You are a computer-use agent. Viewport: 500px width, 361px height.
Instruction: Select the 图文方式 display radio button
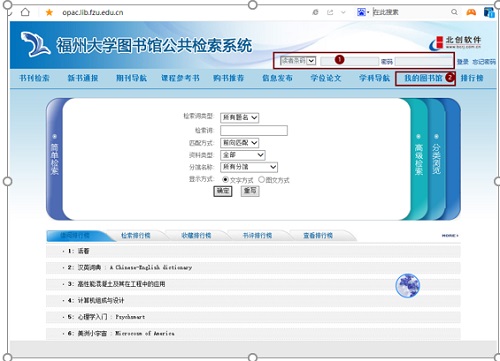point(261,180)
